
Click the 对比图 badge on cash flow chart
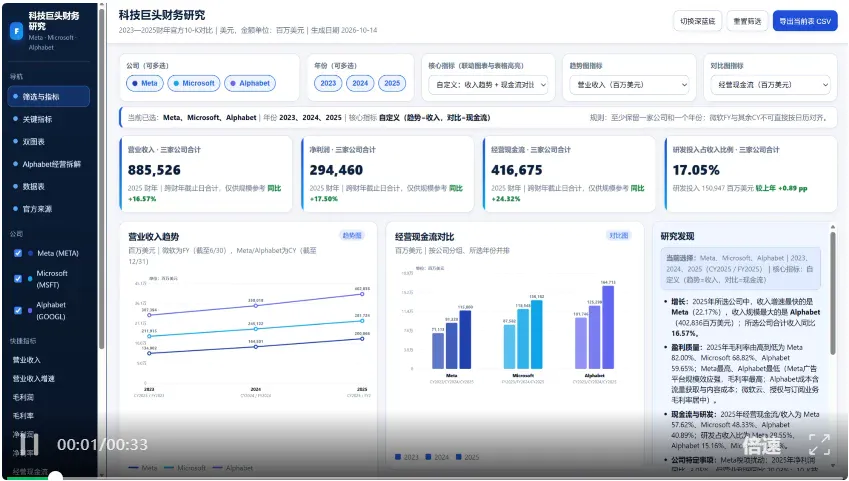[x=618, y=235]
